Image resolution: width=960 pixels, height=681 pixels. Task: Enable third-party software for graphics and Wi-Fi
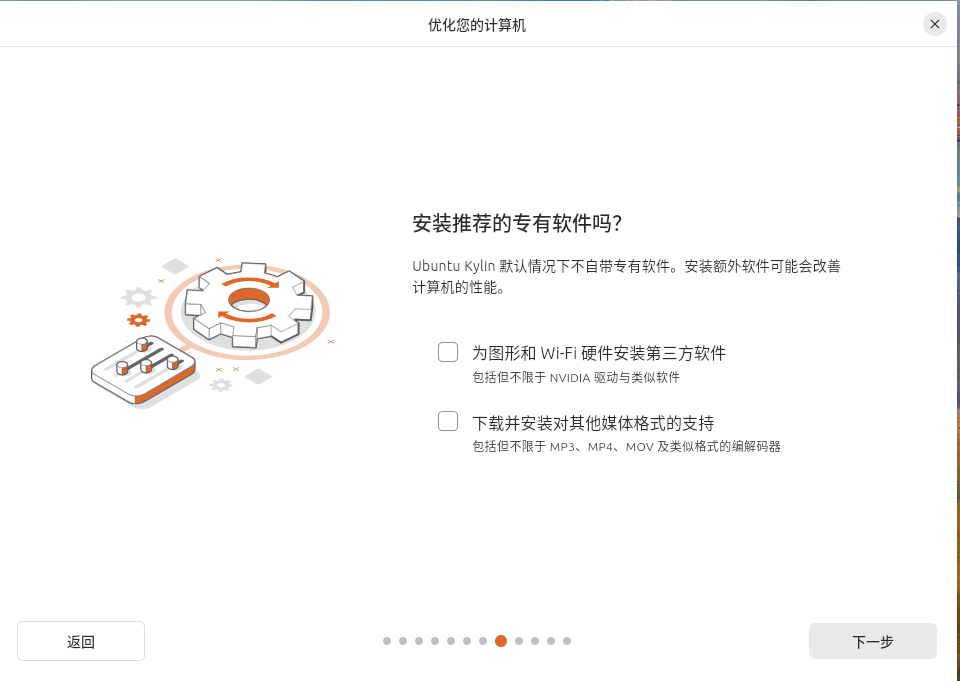448,352
